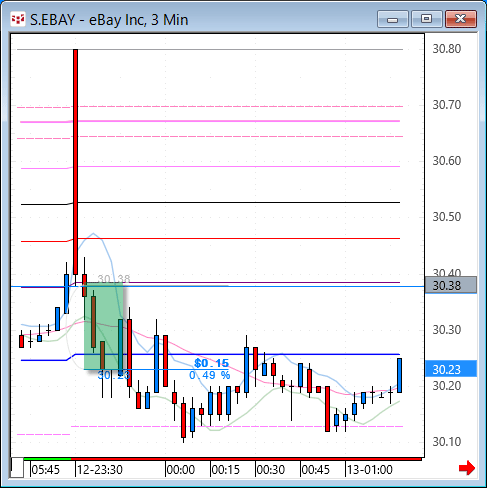Click the 00:30 time axis label
Screen dimensions: 487x488
[271, 470]
